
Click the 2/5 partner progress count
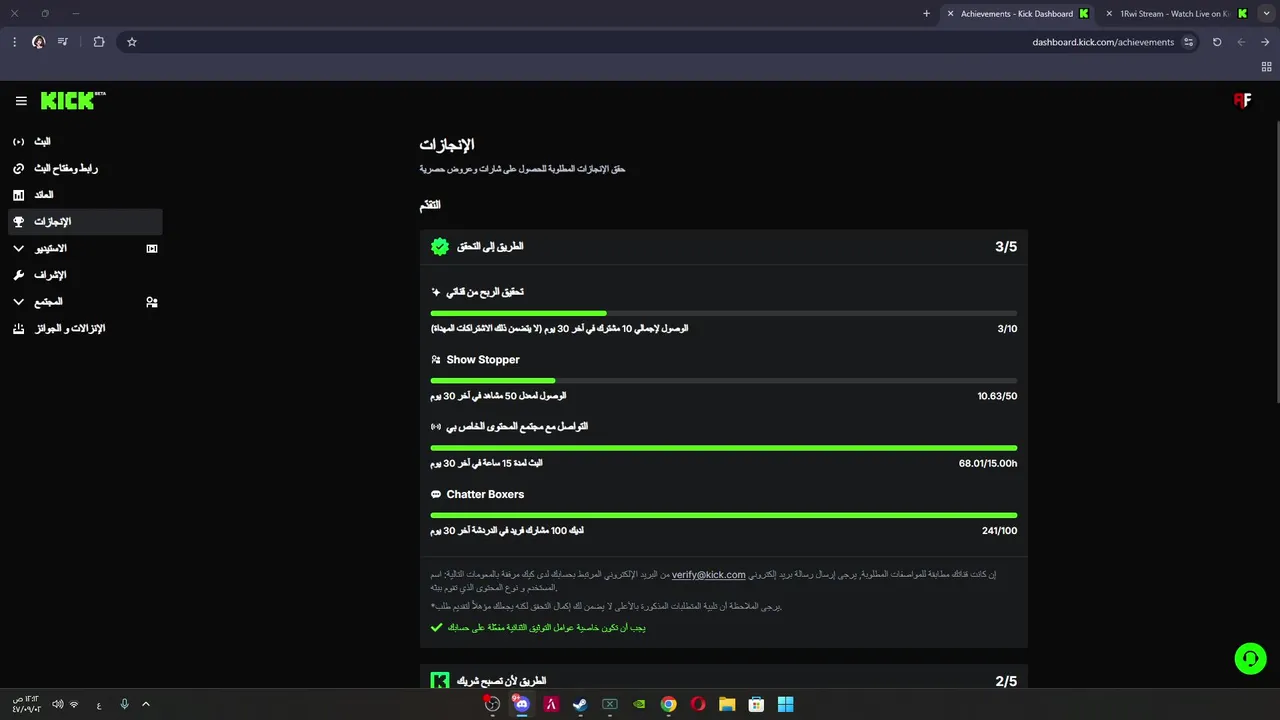click(1006, 682)
